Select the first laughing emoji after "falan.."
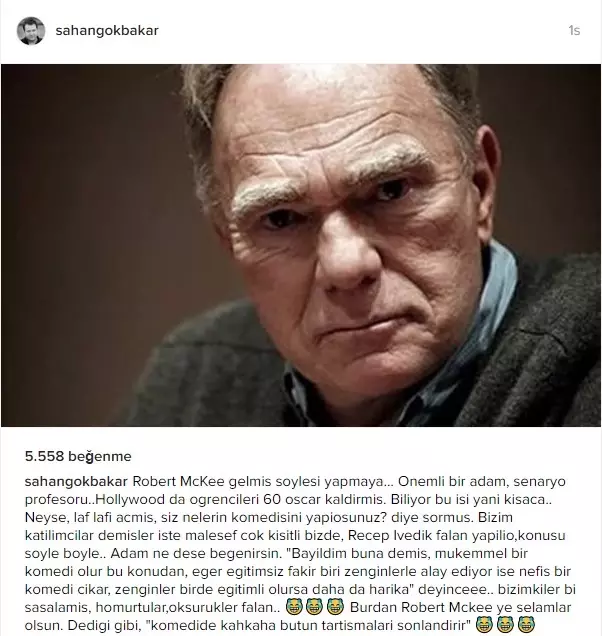Viewport: 602px width, 636px height. [294, 606]
